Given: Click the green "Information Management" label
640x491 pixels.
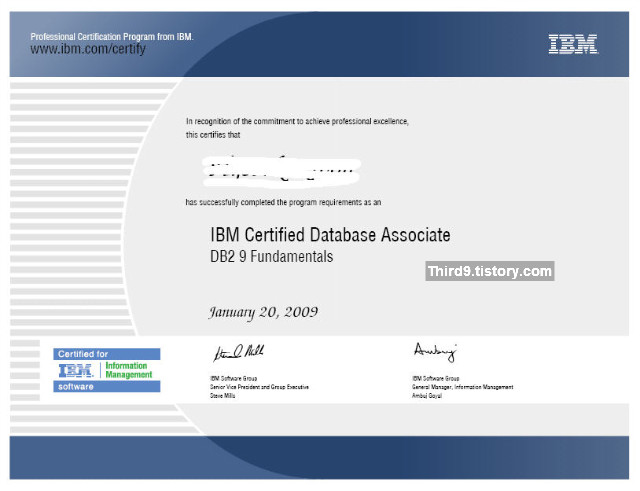Looking at the screenshot, I should click(129, 370).
